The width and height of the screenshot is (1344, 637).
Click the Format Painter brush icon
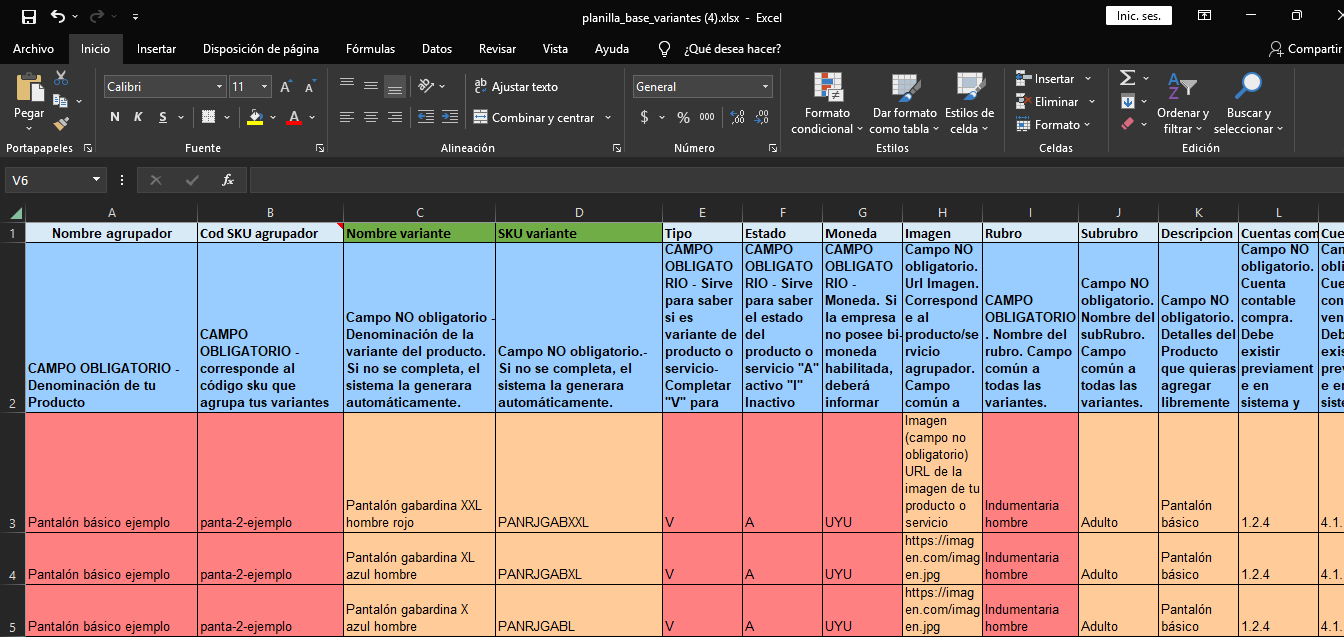[x=61, y=124]
